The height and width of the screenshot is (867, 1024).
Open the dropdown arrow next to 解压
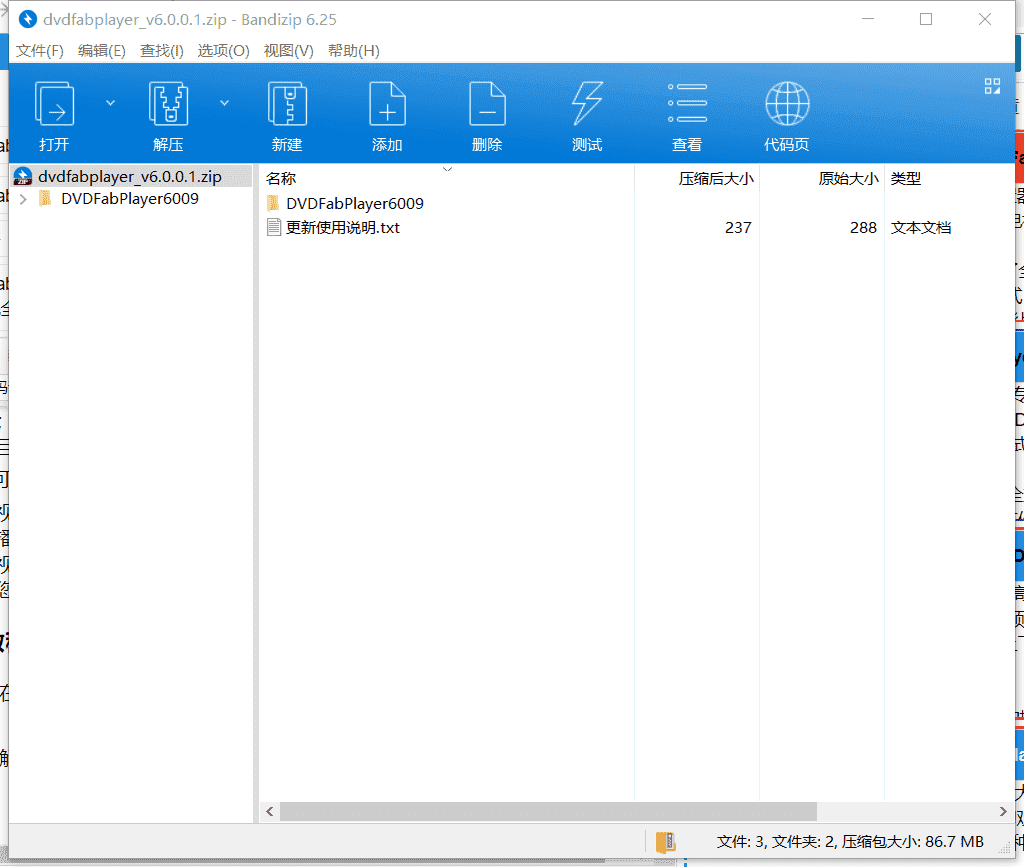[225, 102]
